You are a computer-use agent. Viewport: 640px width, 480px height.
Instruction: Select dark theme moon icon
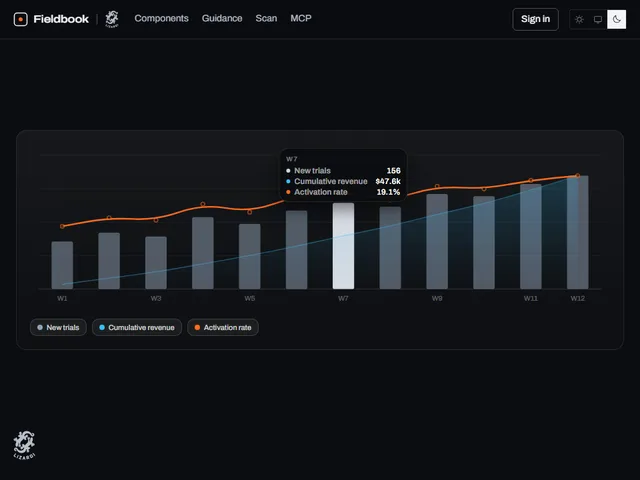616,19
